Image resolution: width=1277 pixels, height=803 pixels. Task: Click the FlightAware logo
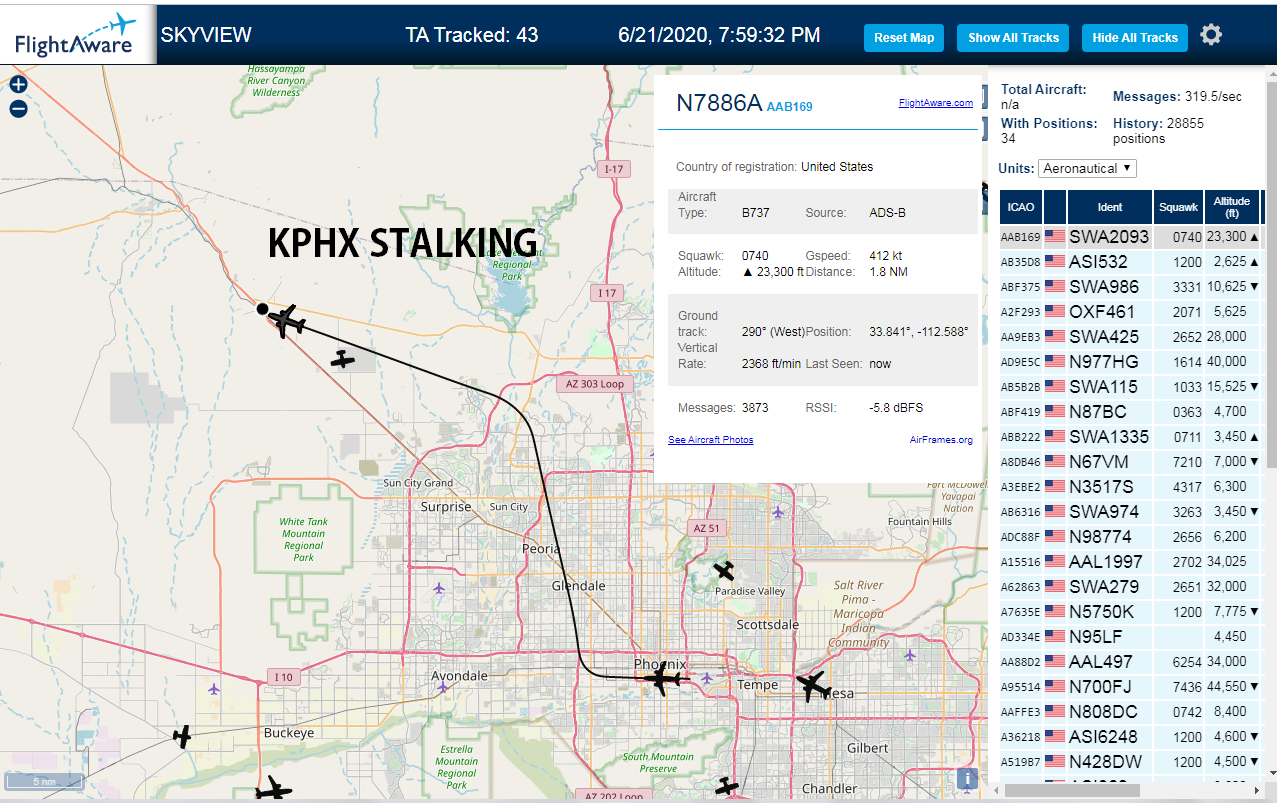pyautogui.click(x=77, y=35)
